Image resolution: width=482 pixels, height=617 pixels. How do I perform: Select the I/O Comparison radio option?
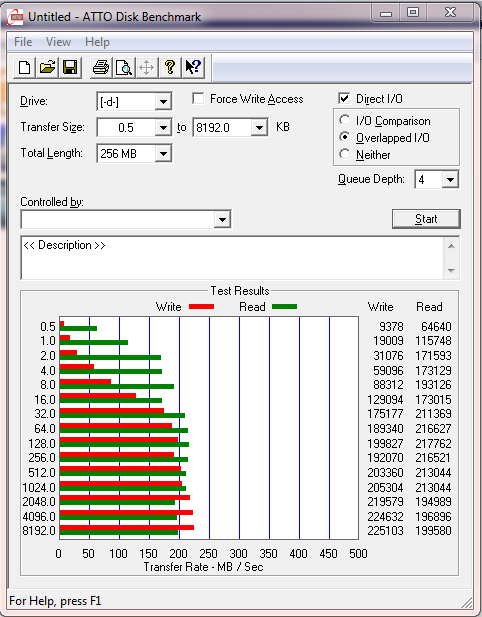[345, 120]
